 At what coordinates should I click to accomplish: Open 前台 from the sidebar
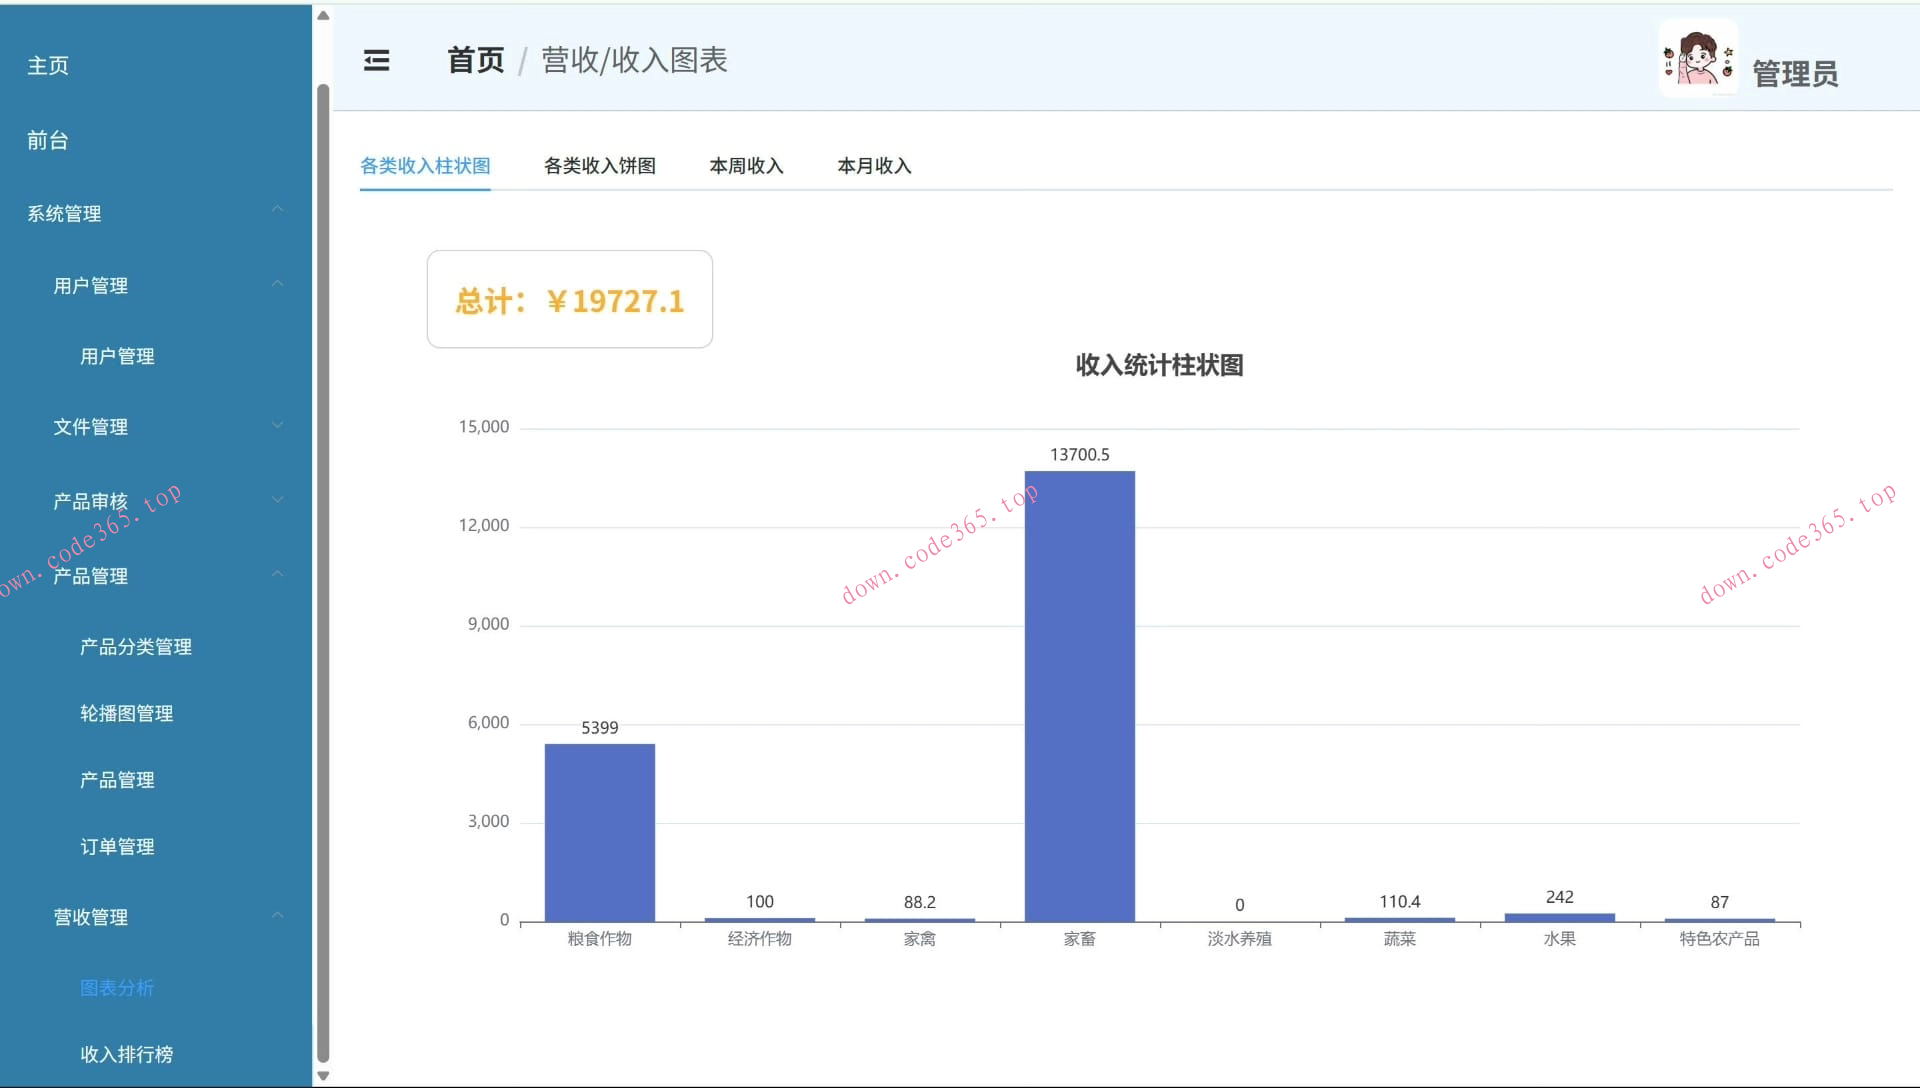coord(46,140)
